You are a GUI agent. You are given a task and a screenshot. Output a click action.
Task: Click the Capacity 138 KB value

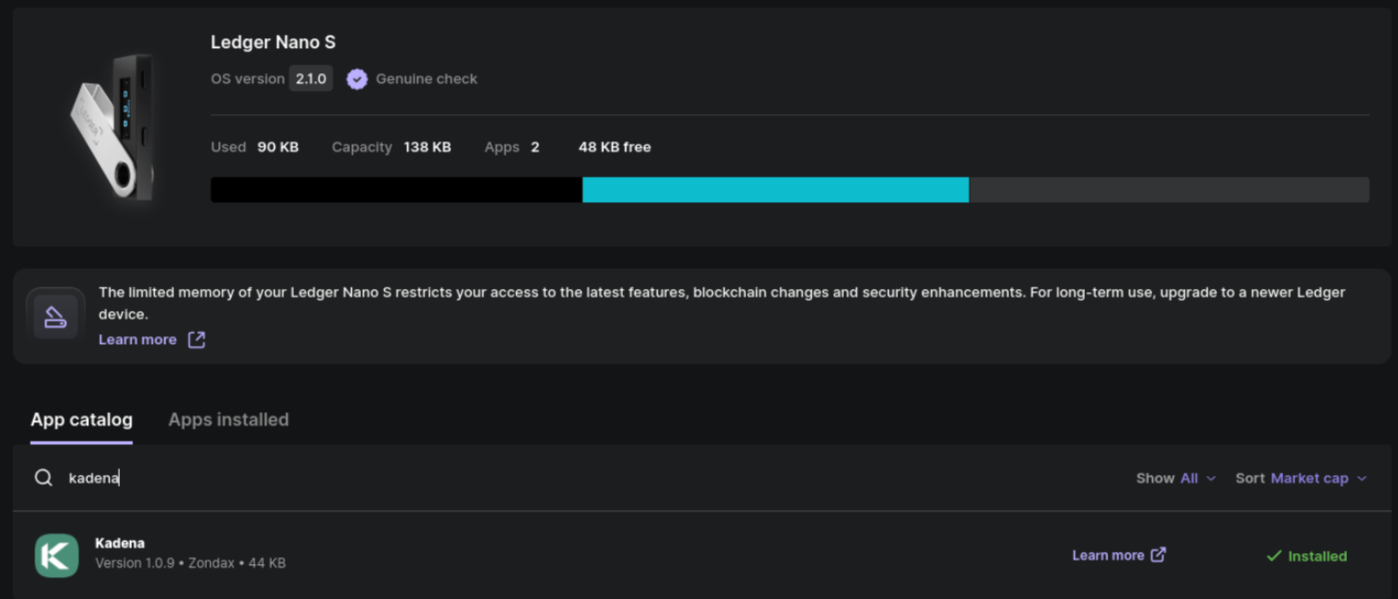click(427, 147)
